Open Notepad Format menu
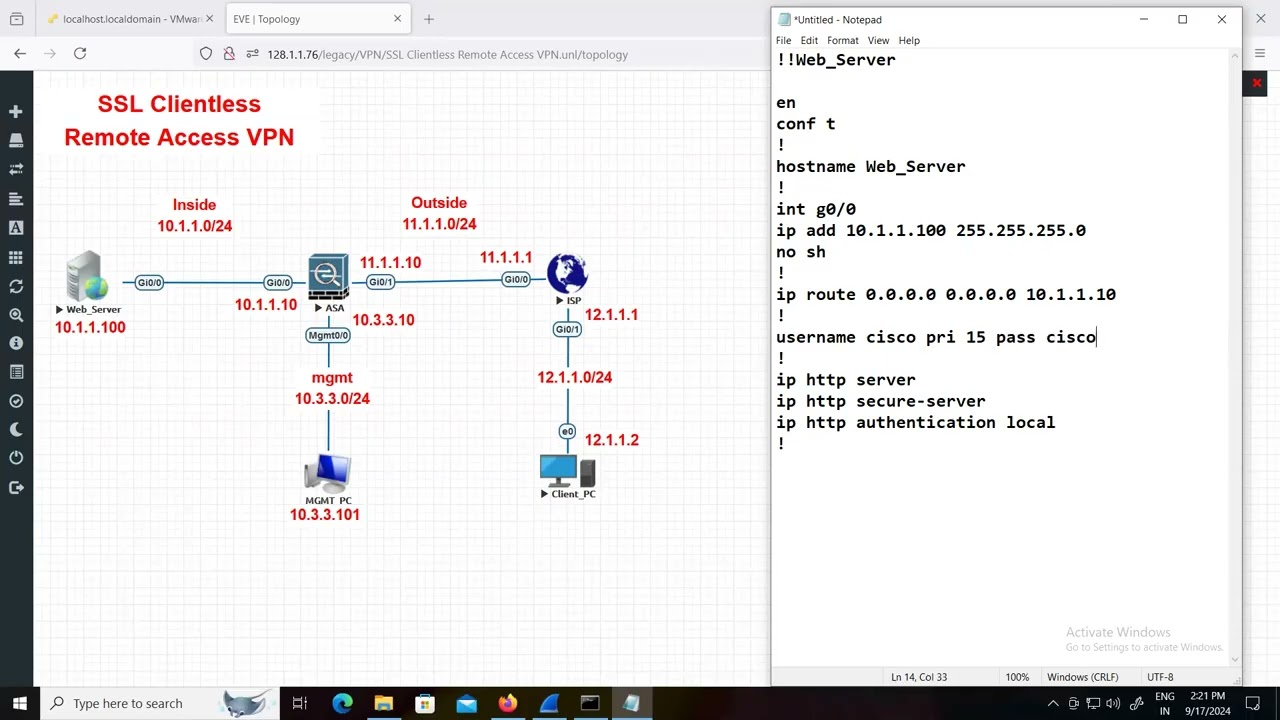Image resolution: width=1280 pixels, height=720 pixels. [x=842, y=40]
